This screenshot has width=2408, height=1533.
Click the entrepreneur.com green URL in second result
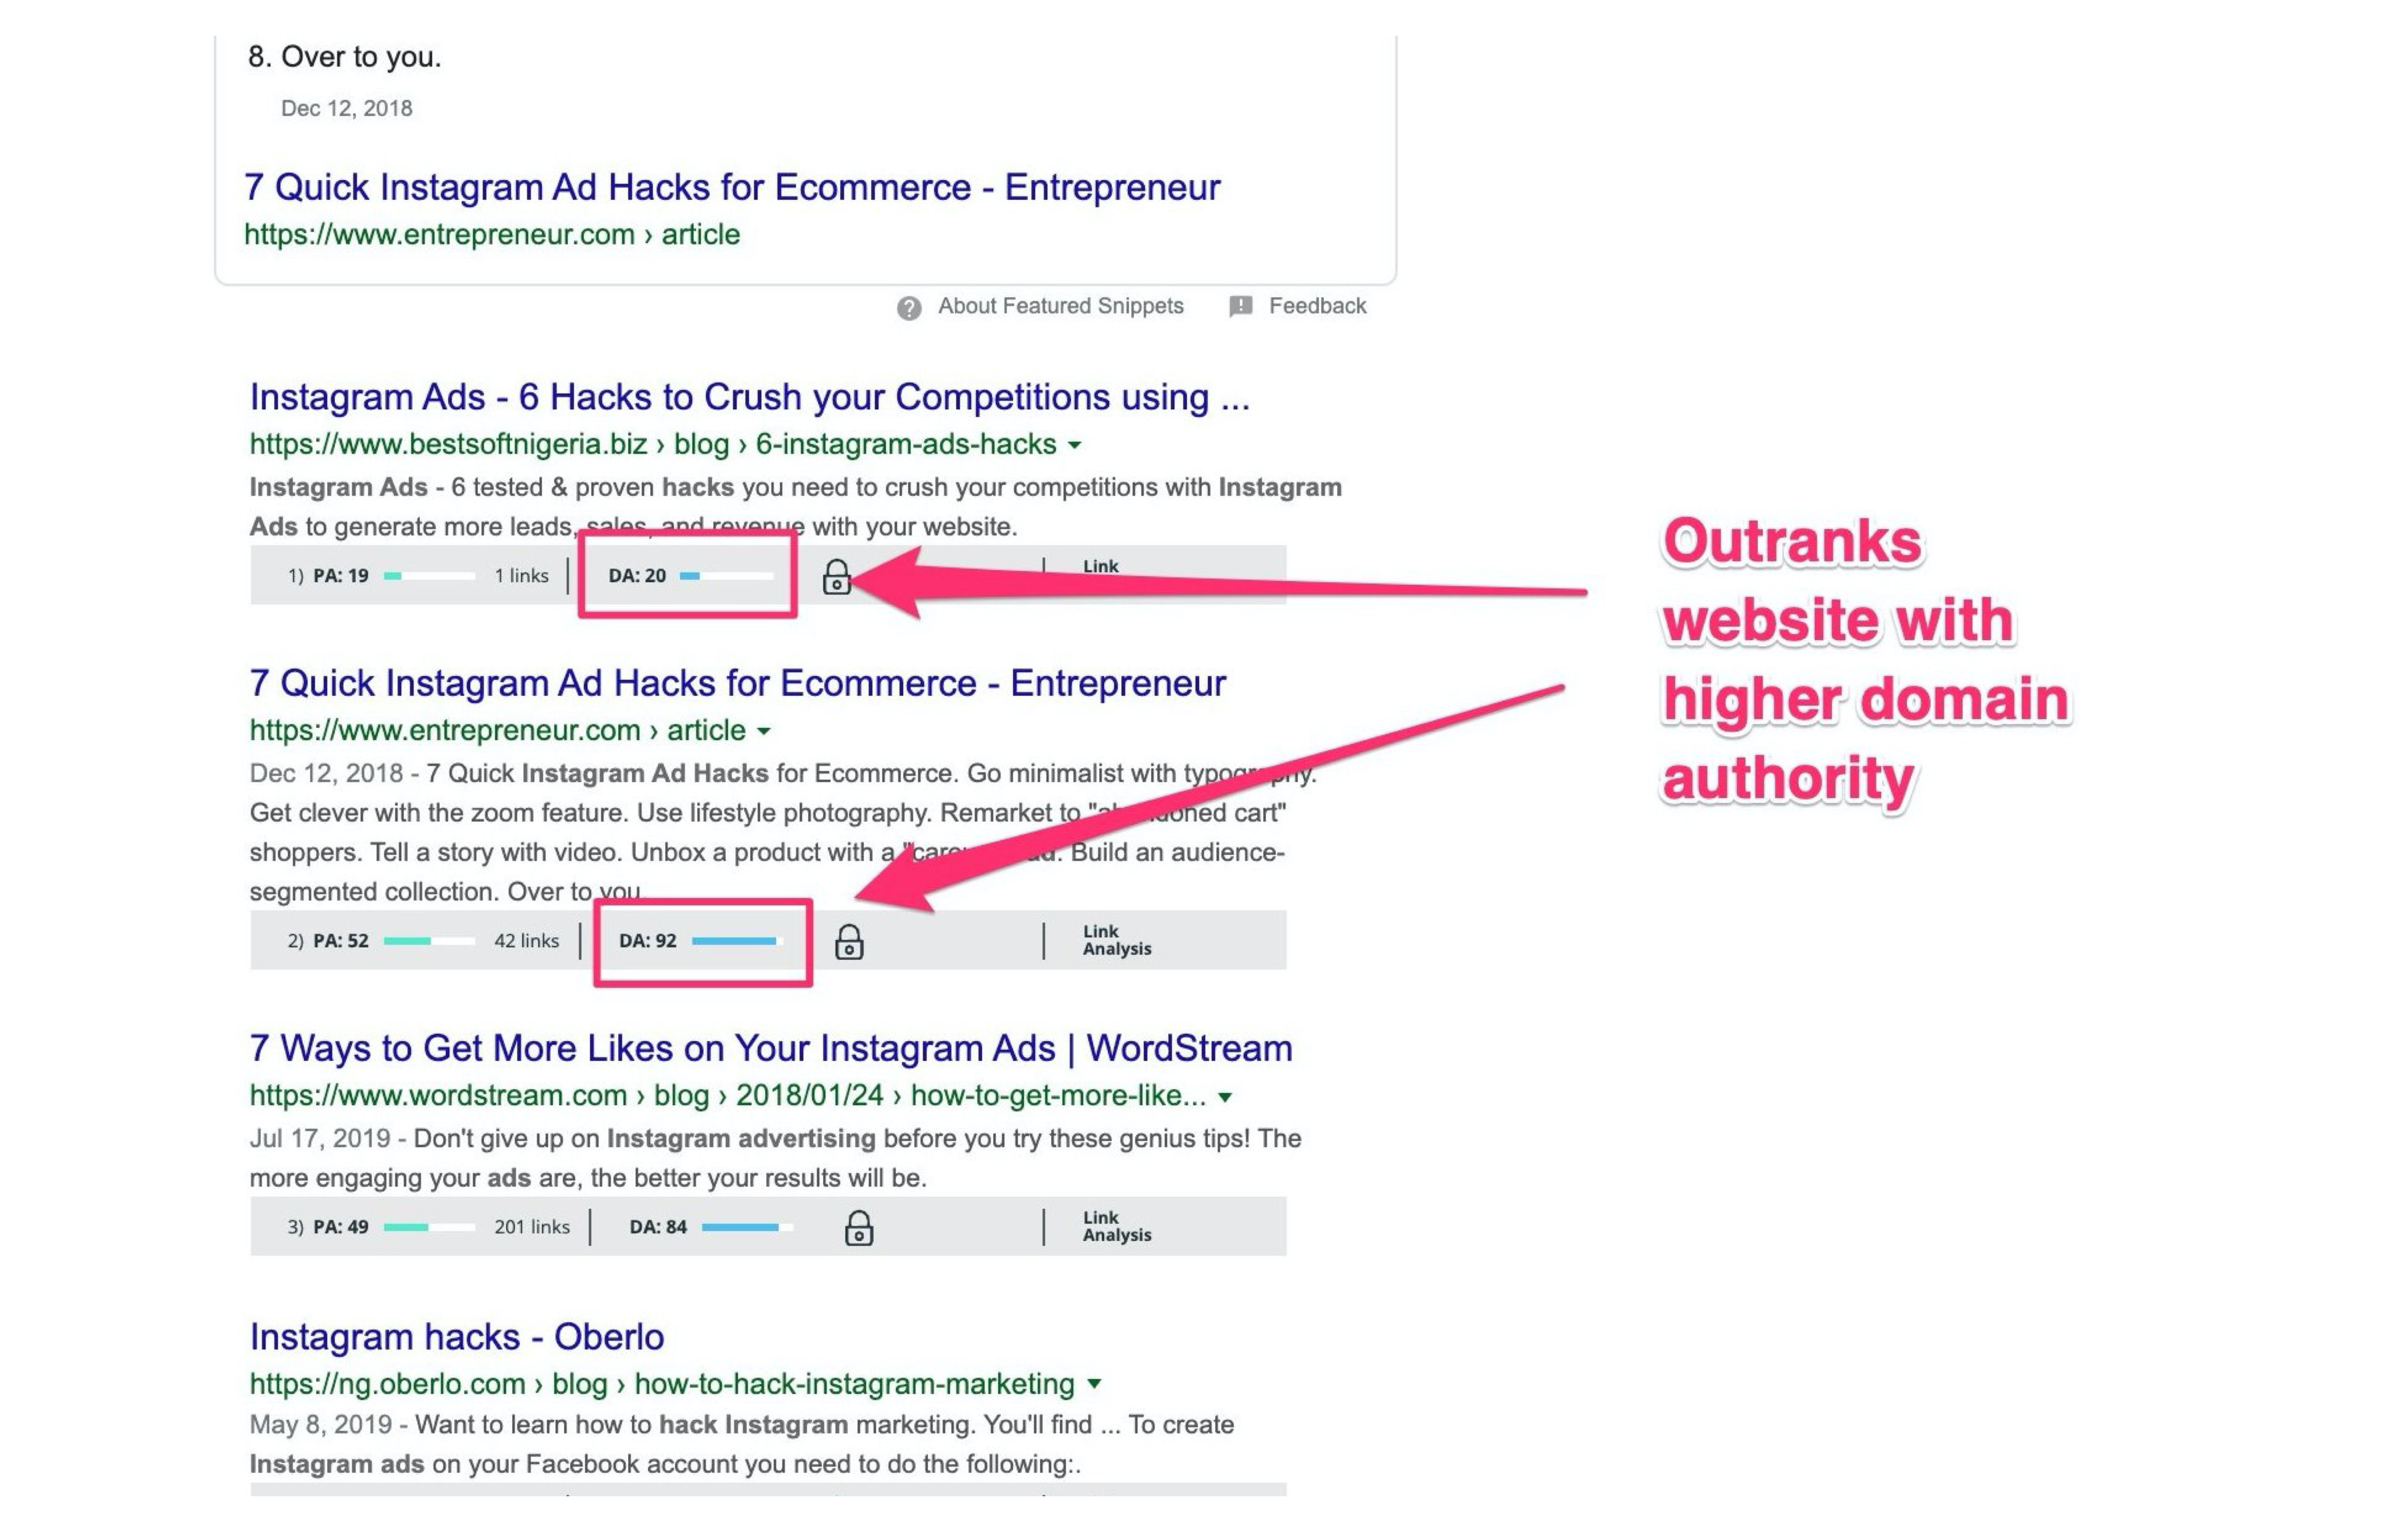point(498,730)
